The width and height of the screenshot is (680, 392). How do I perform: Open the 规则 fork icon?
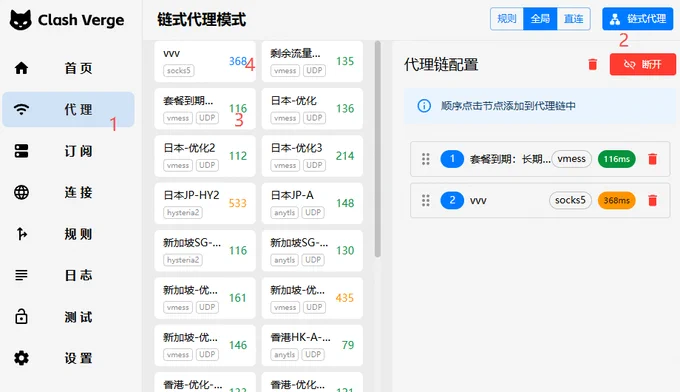pos(21,234)
